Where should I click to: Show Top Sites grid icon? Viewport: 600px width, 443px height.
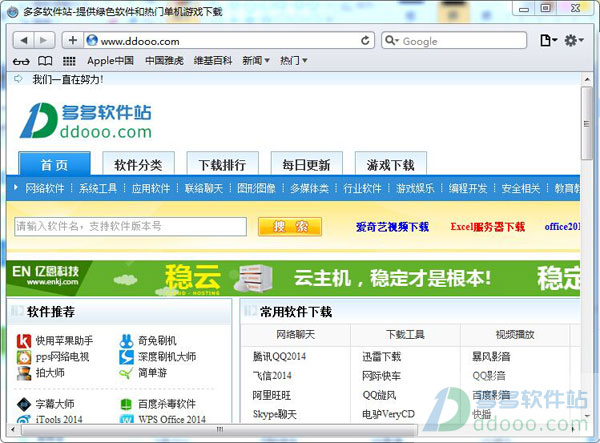(x=69, y=61)
